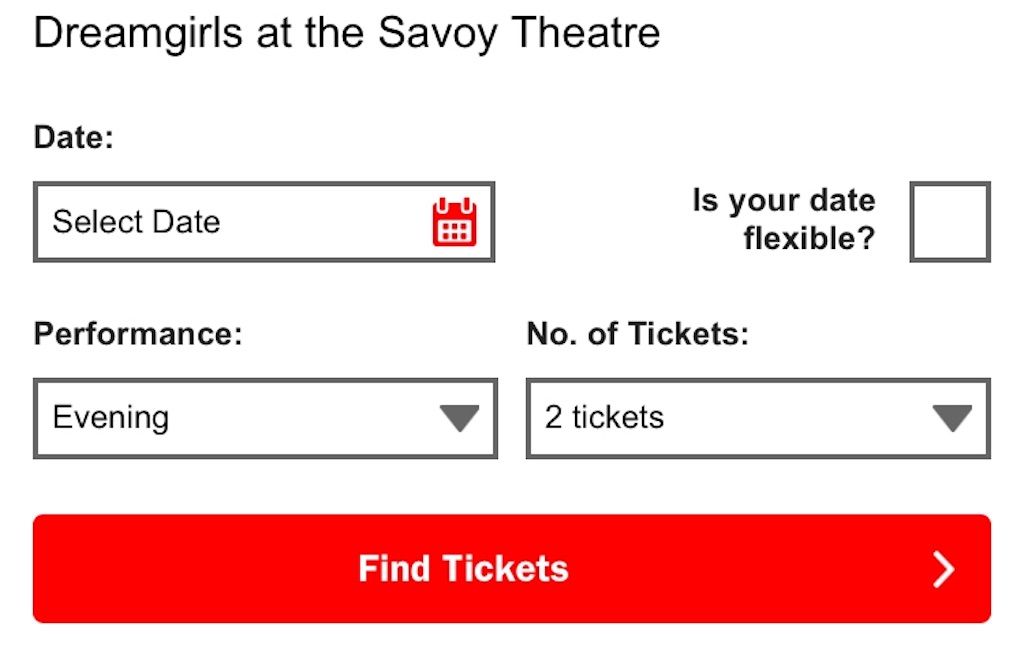This screenshot has width=1024, height=652.
Task: Click the 'Performance:' field label
Action: (x=138, y=334)
